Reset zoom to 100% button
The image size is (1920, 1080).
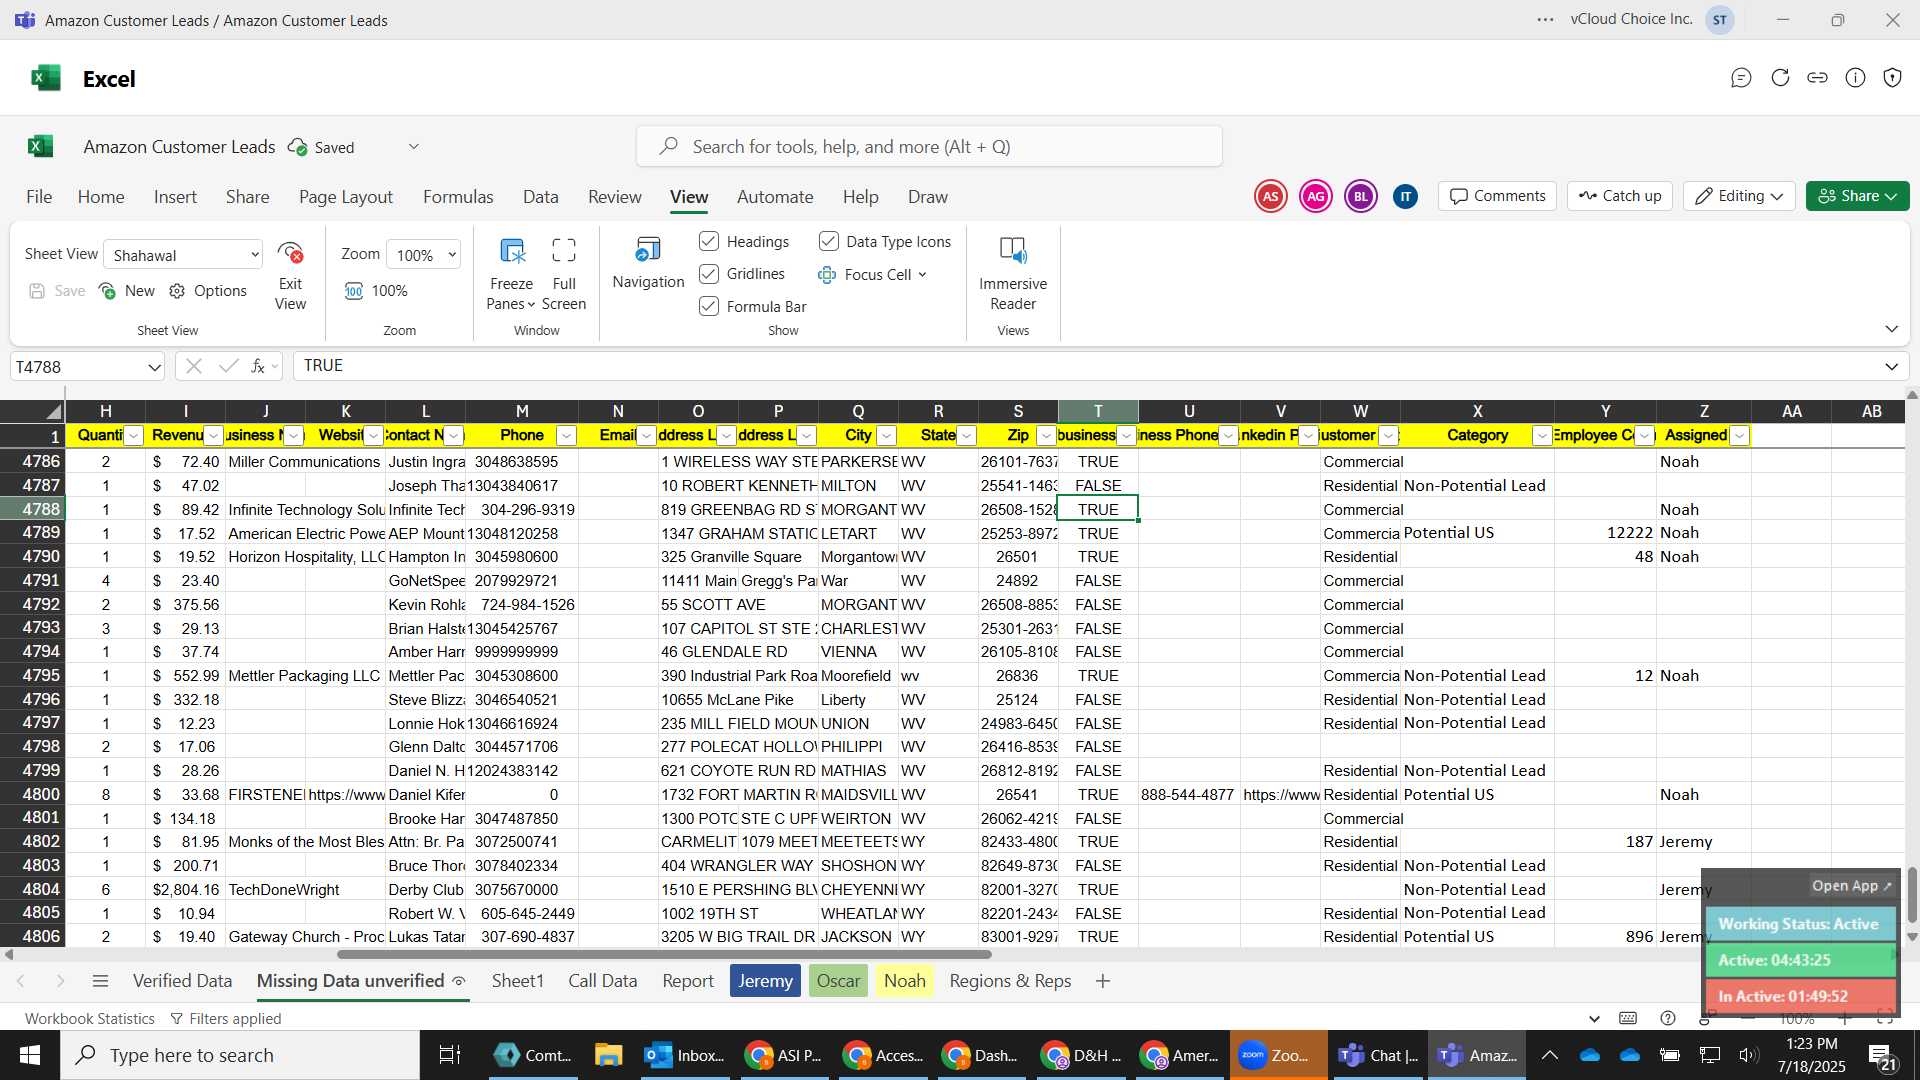[376, 291]
